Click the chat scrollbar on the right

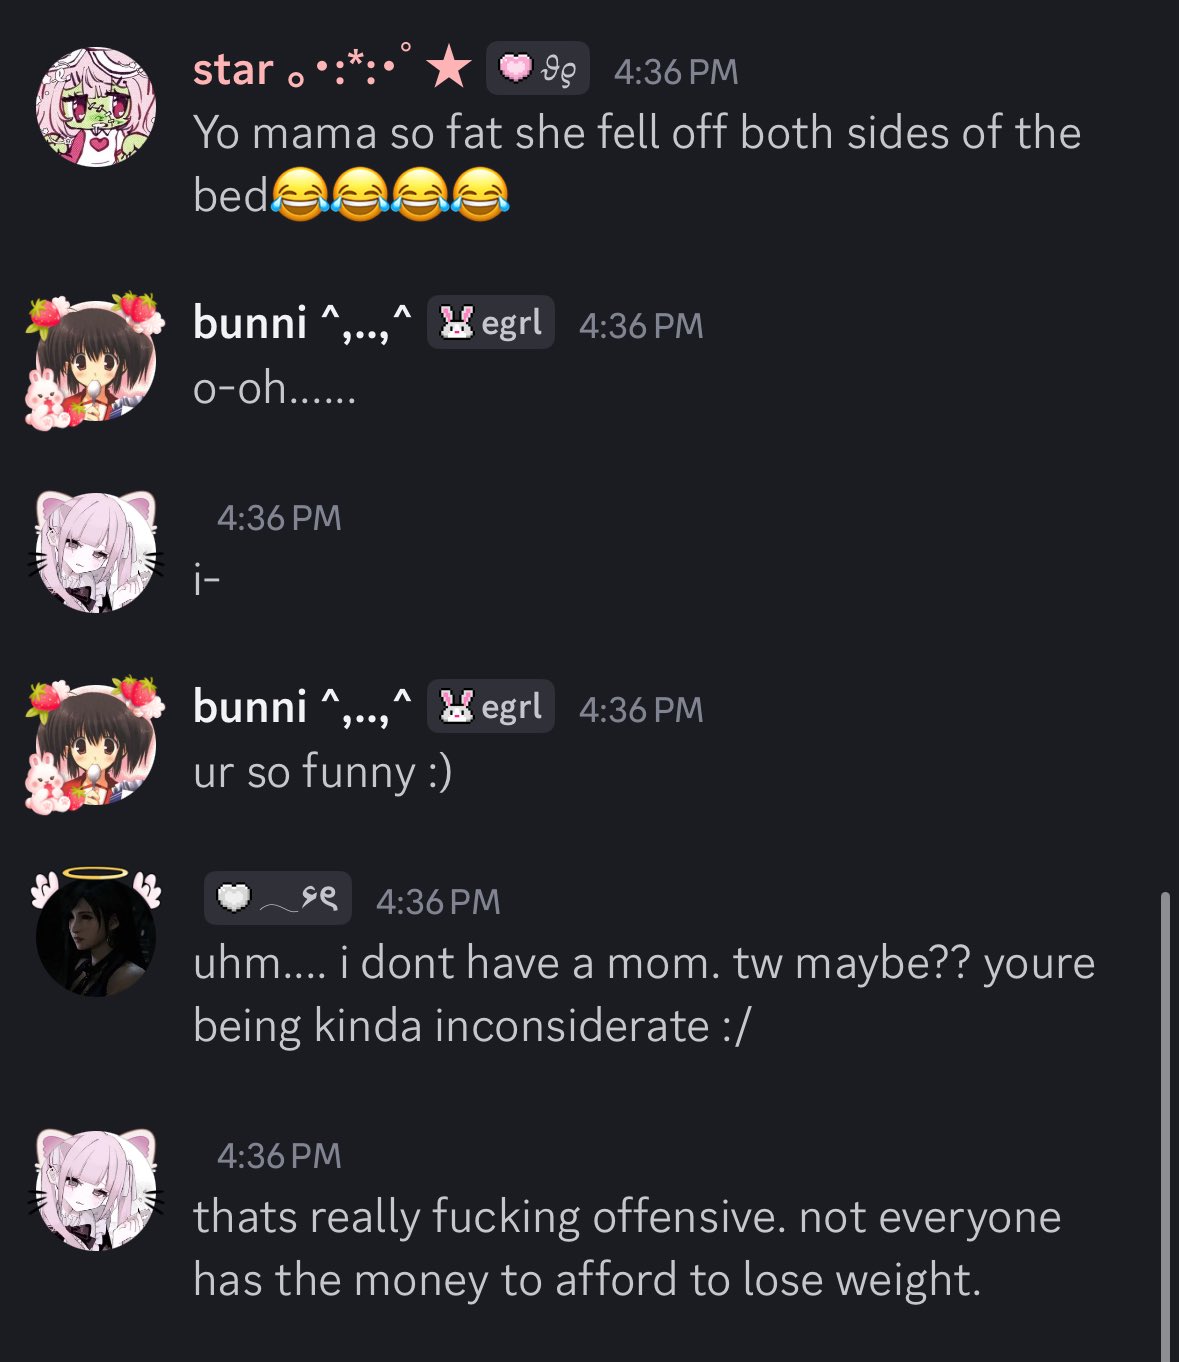tap(1165, 1126)
